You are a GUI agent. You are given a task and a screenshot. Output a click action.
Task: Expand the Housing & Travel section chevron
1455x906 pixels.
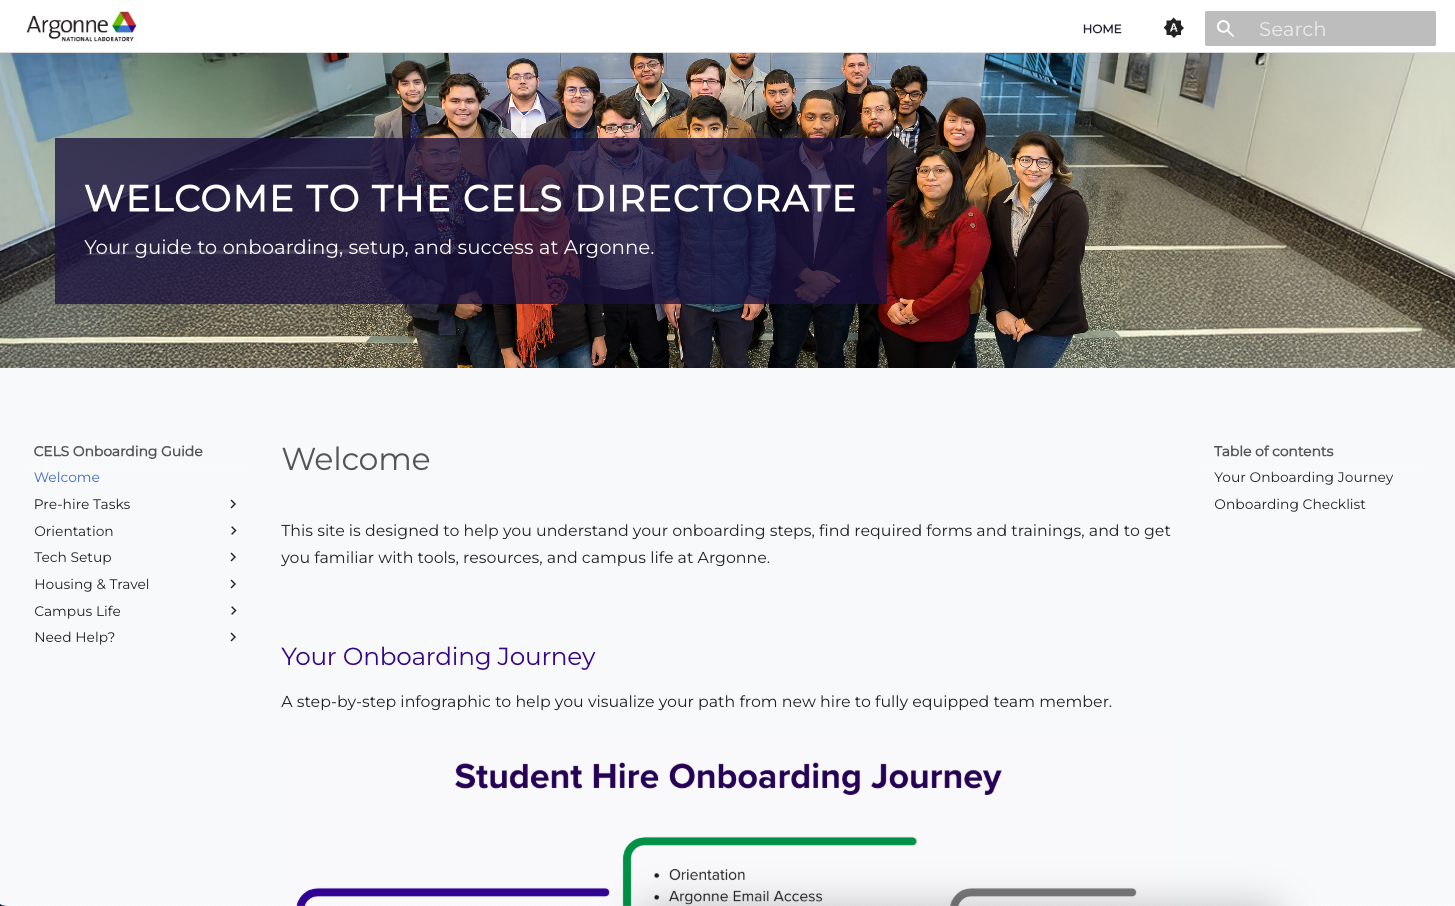pyautogui.click(x=232, y=583)
